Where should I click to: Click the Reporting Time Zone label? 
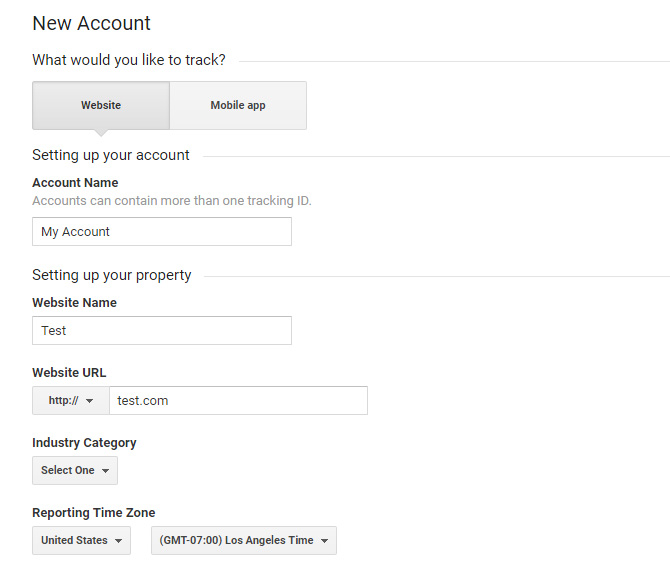[x=94, y=513]
